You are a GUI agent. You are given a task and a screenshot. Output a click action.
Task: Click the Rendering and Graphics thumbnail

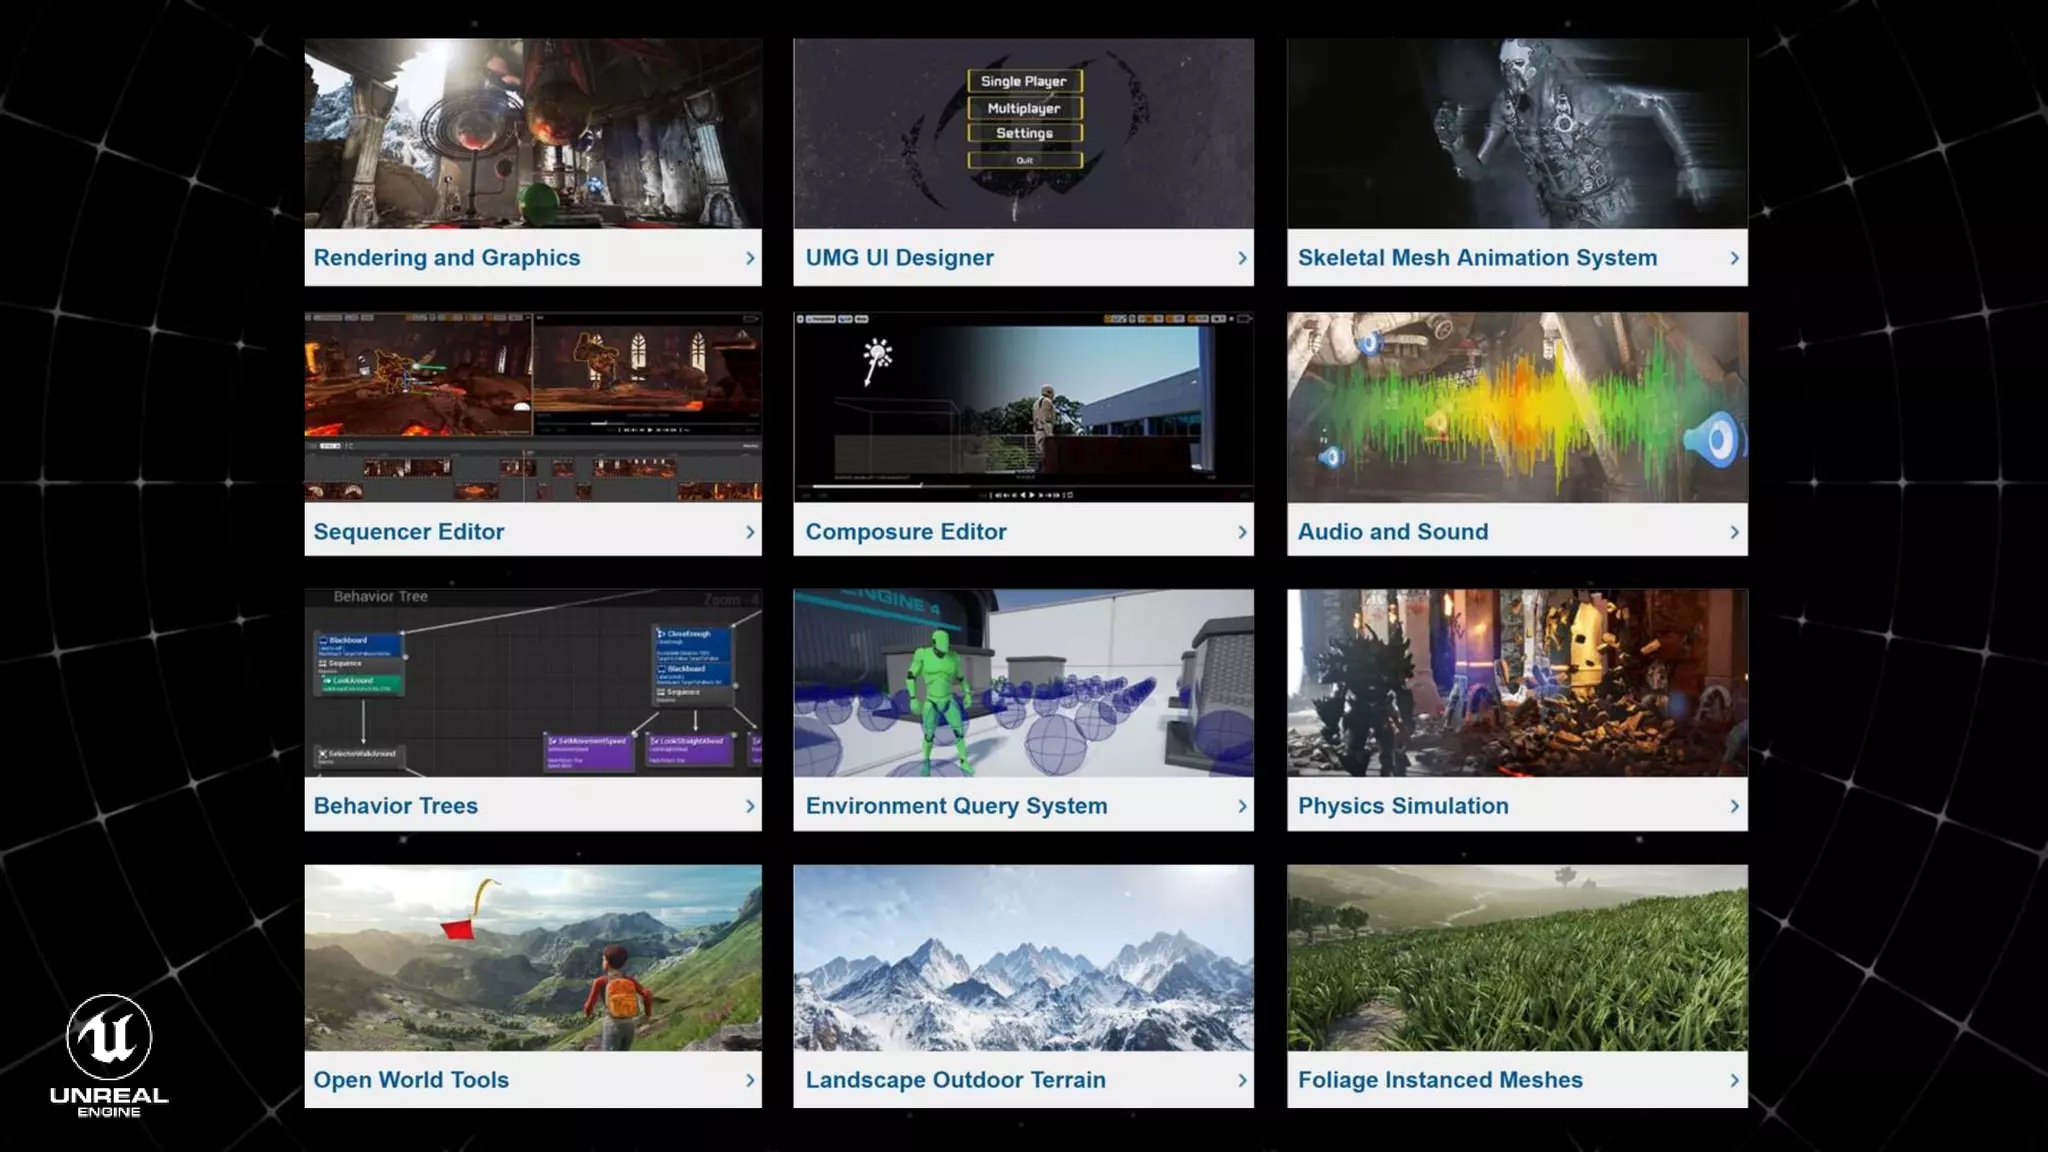[533, 133]
